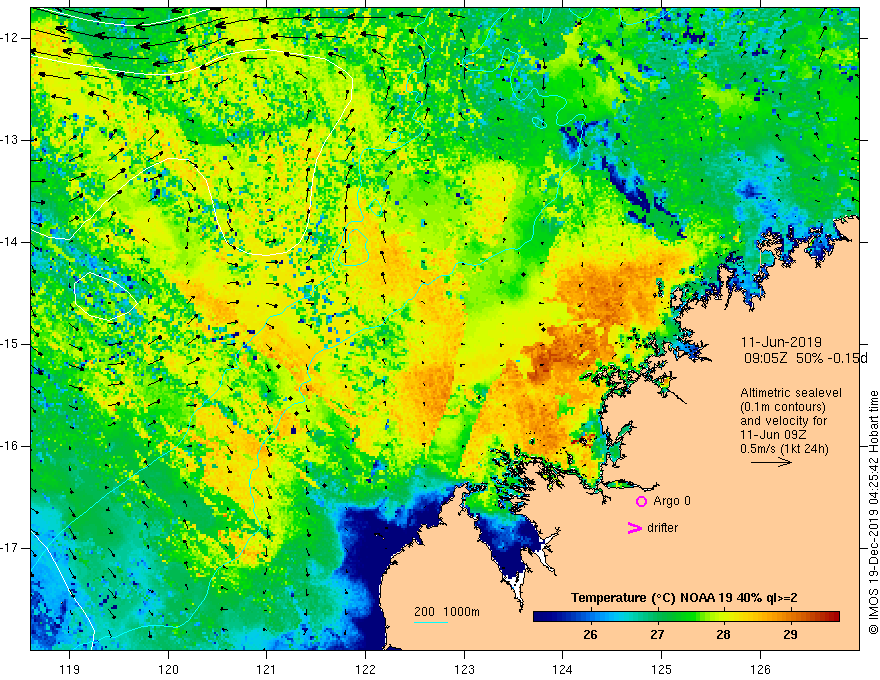Click the '11-Jun-2019' date label
This screenshot has width=880, height=680.
(x=781, y=342)
